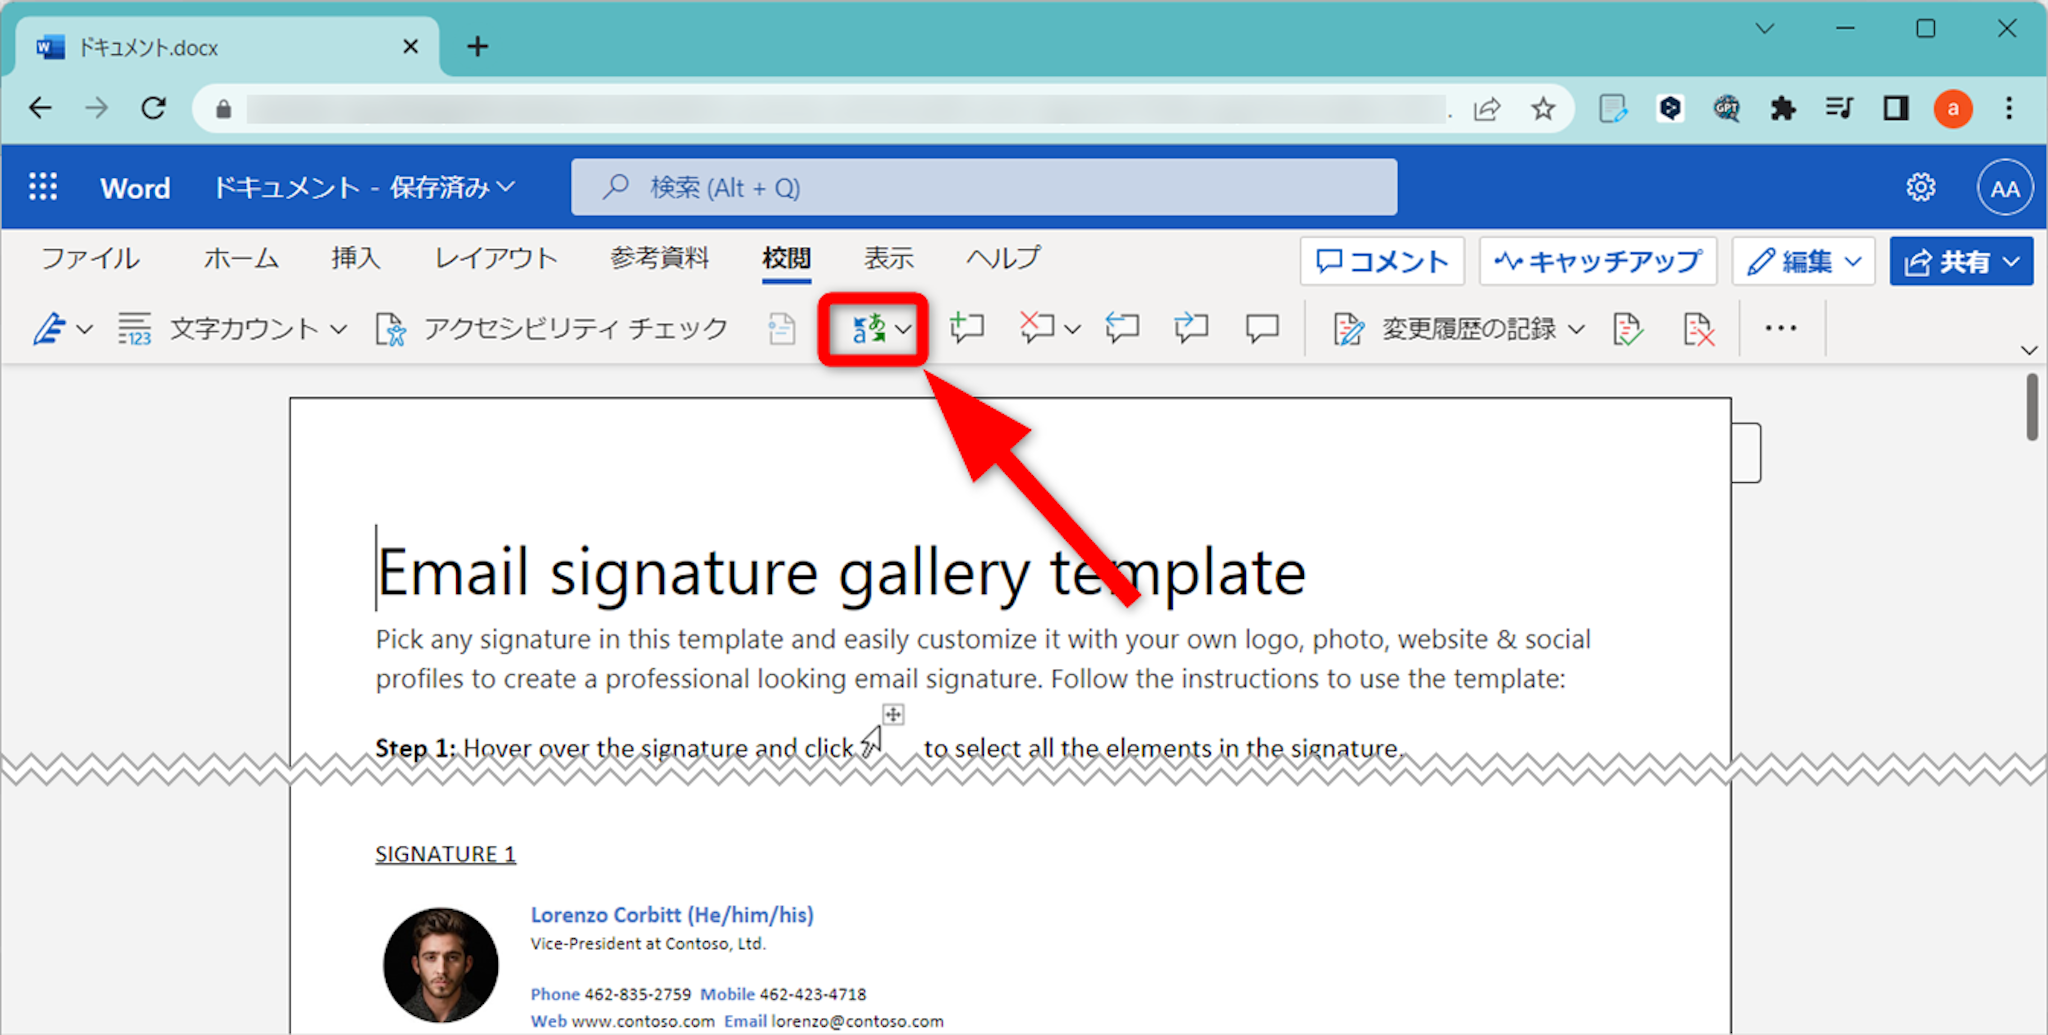Click the 検索 search box
Screen dimensions: 2048x1035
983,187
